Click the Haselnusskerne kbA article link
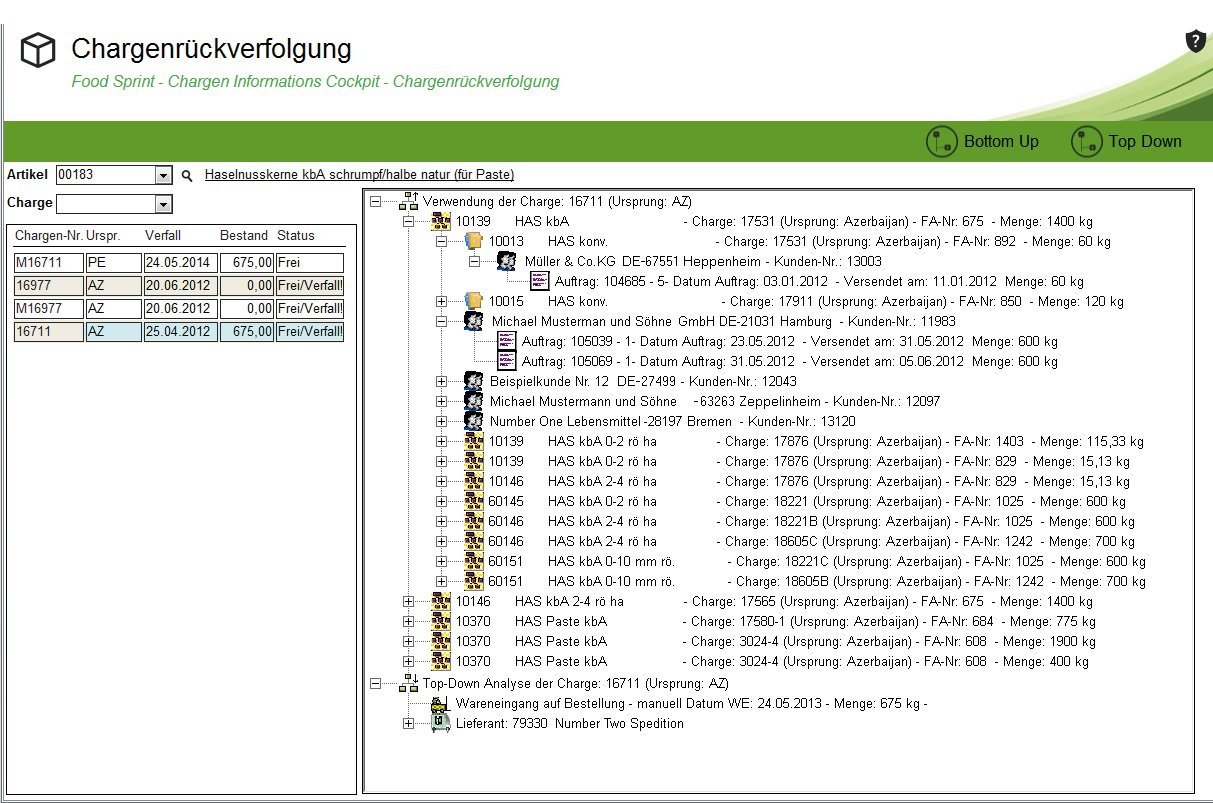Image resolution: width=1213 pixels, height=803 pixels. (x=359, y=175)
